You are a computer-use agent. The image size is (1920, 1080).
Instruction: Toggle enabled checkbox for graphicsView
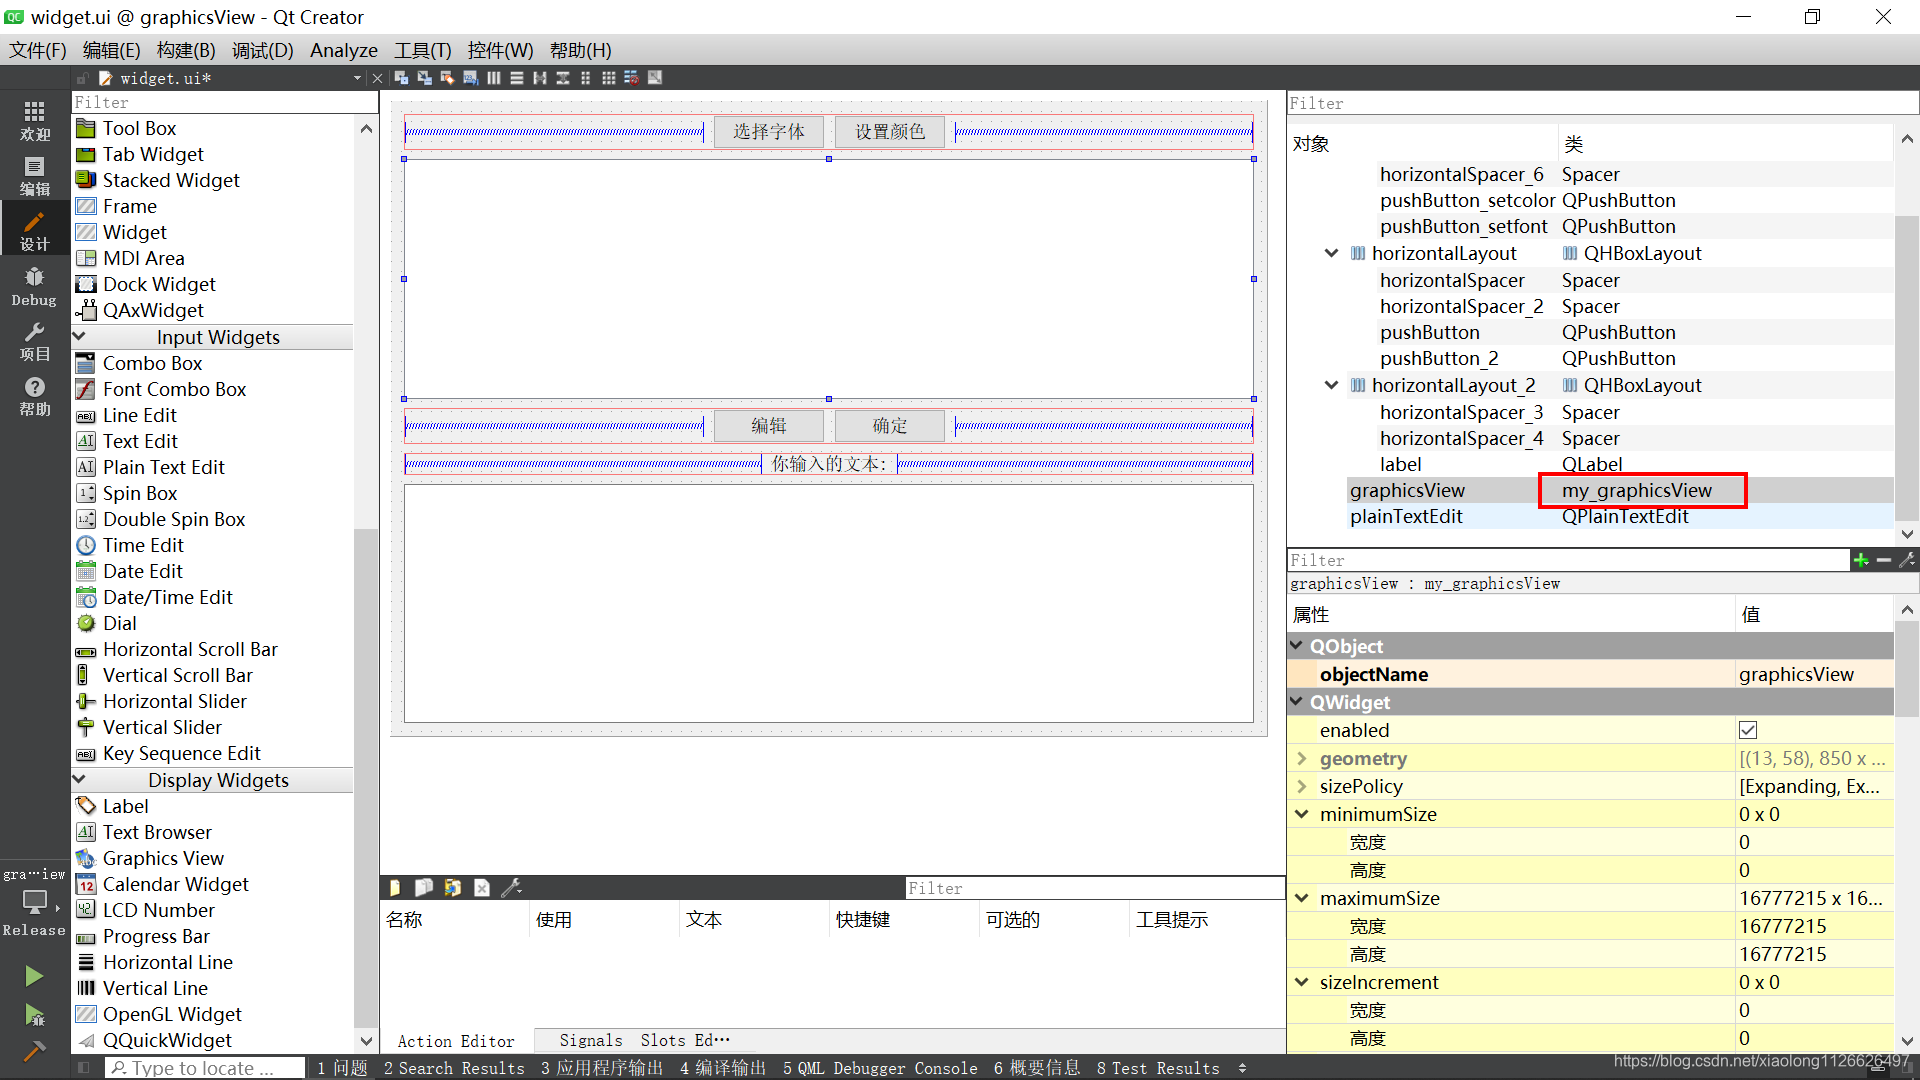[x=1749, y=729]
